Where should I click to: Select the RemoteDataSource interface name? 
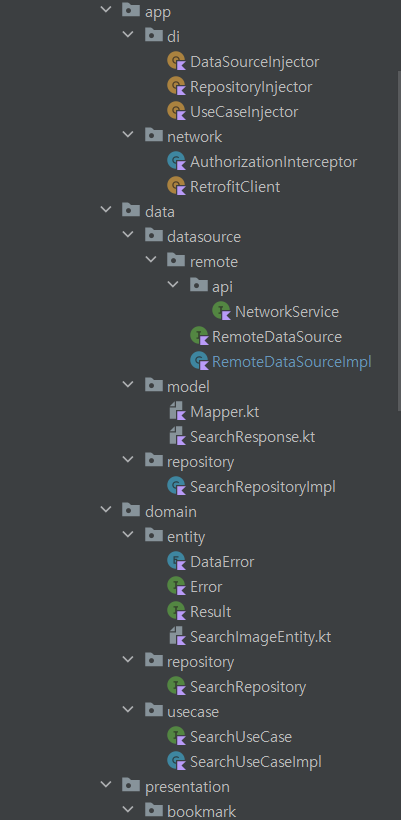point(277,337)
